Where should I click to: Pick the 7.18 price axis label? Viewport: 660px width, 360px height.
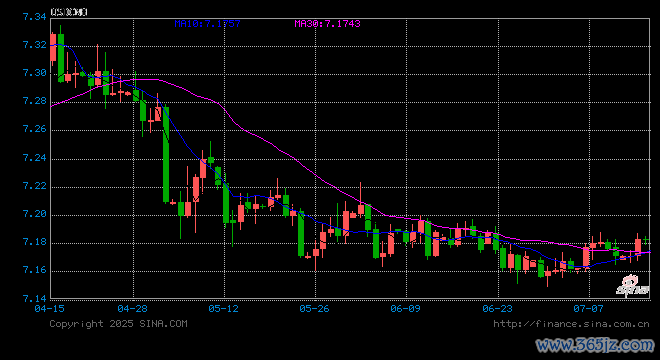pyautogui.click(x=35, y=242)
